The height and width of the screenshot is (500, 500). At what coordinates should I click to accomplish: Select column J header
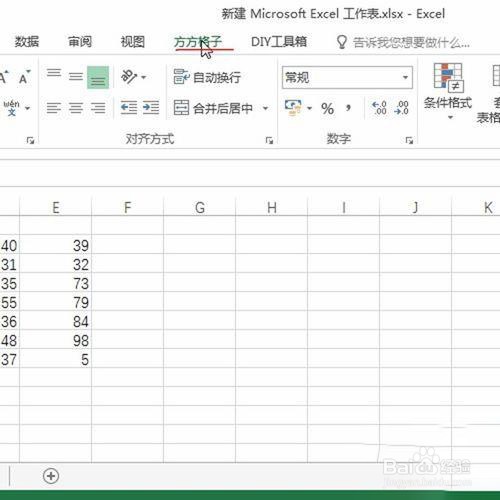click(x=416, y=207)
